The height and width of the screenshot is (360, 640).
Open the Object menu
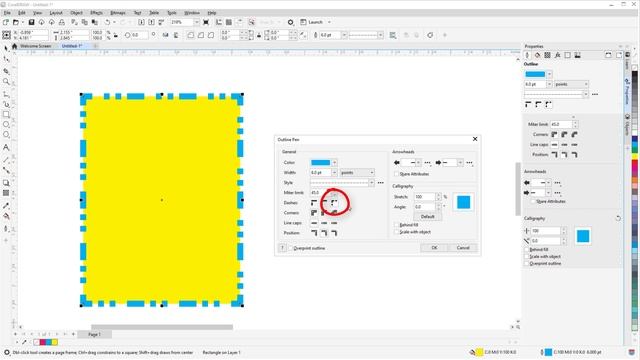click(76, 13)
